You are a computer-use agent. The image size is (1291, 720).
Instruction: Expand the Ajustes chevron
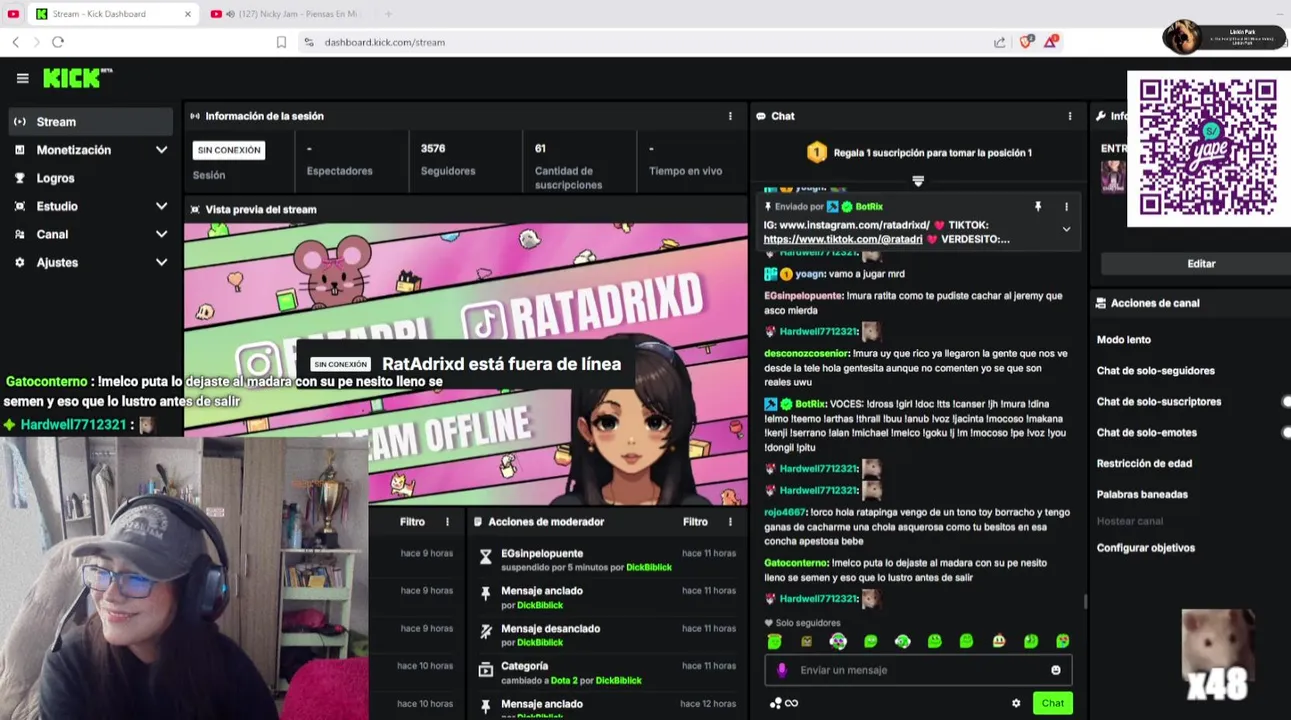coord(161,262)
